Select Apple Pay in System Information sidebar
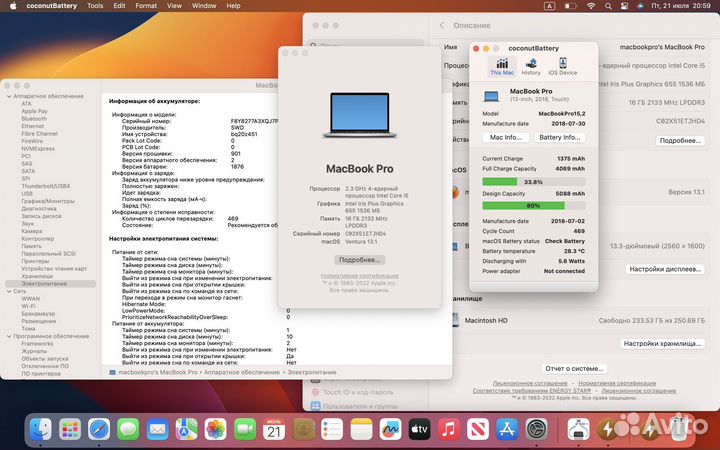Viewport: 720px width, 450px height. click(x=34, y=111)
